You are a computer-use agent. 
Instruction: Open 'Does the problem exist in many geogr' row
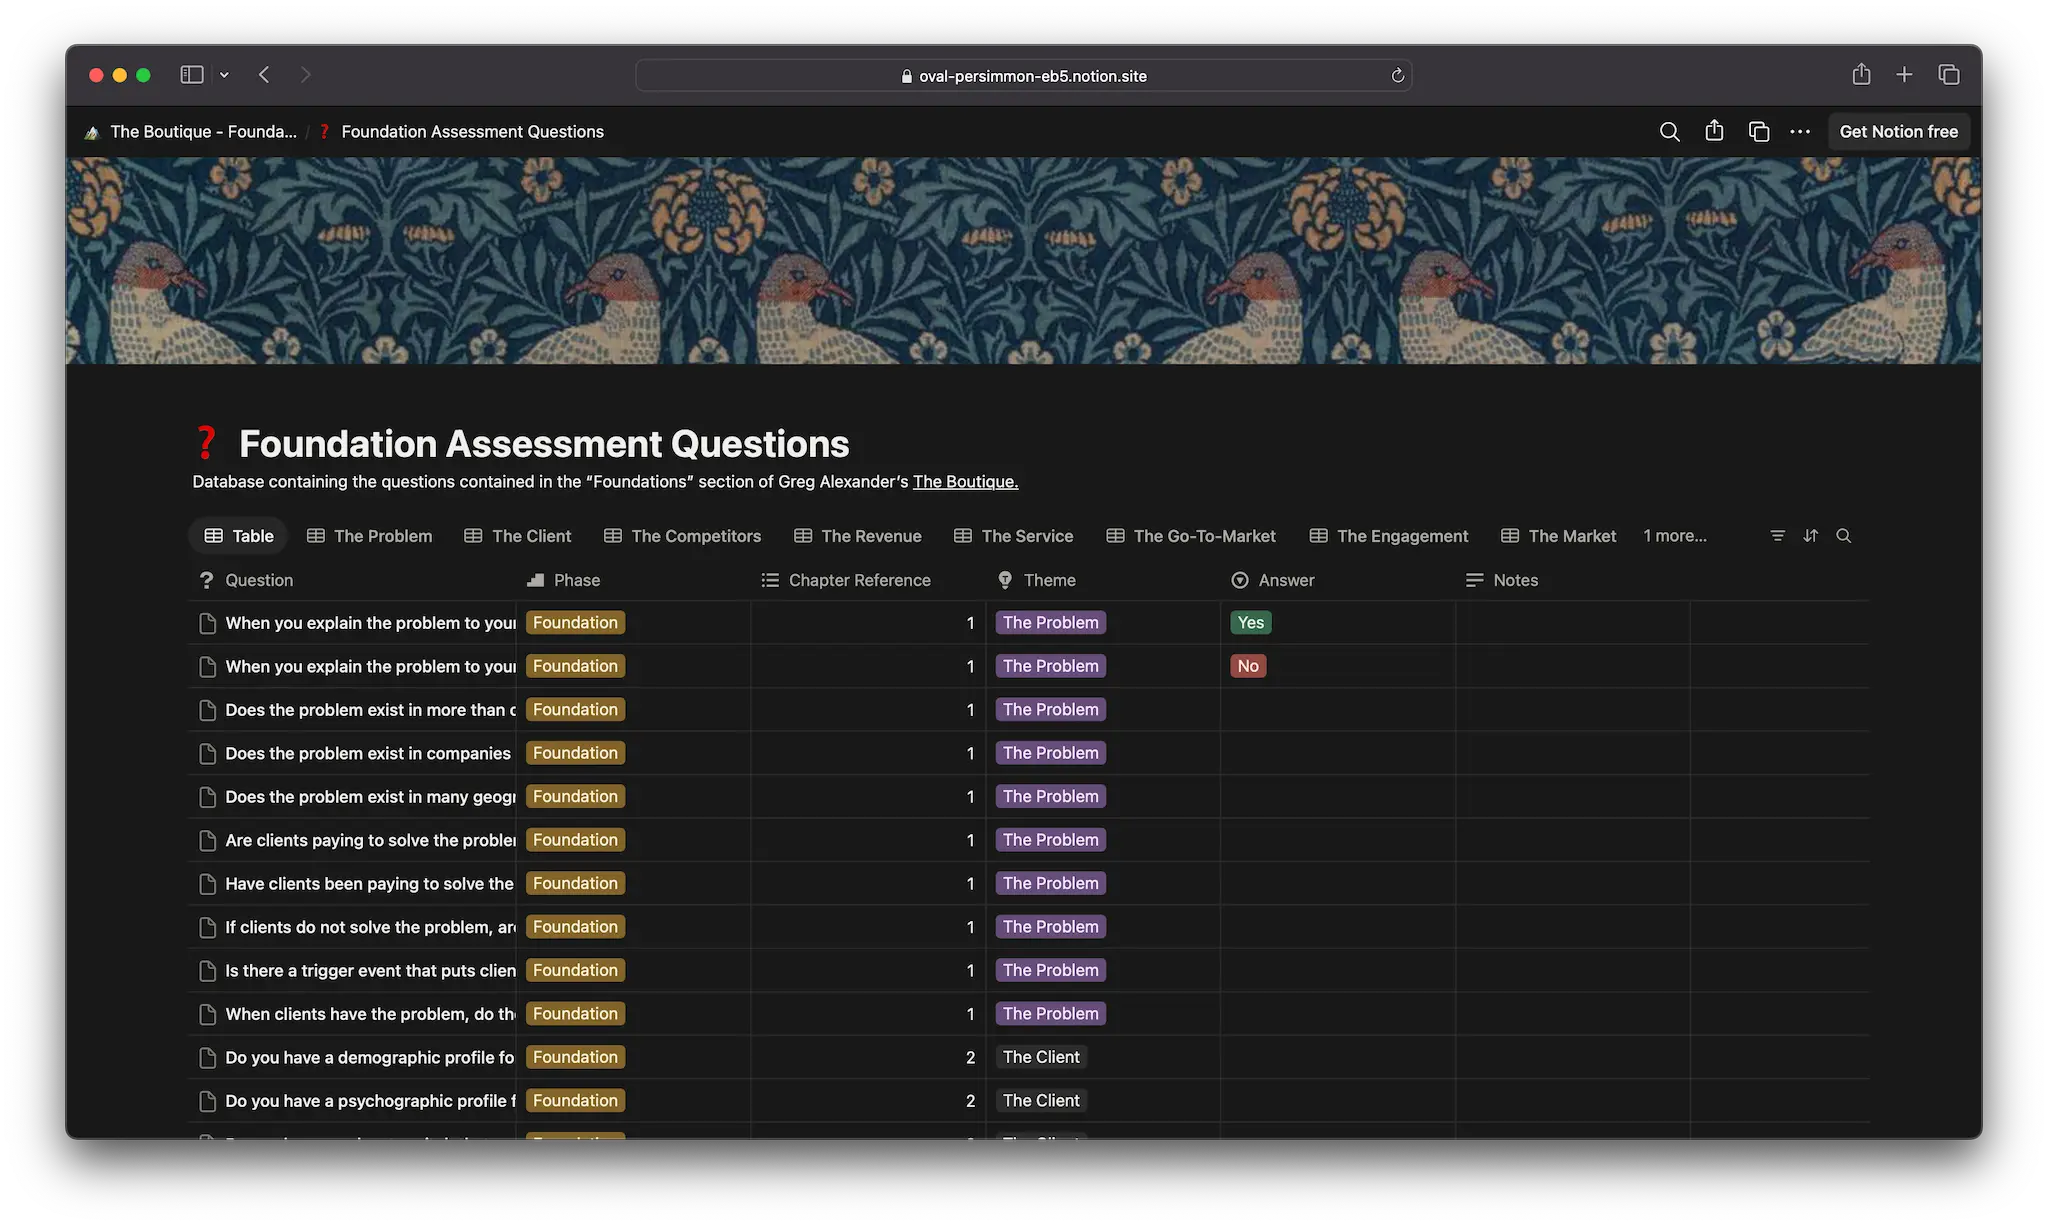point(371,797)
